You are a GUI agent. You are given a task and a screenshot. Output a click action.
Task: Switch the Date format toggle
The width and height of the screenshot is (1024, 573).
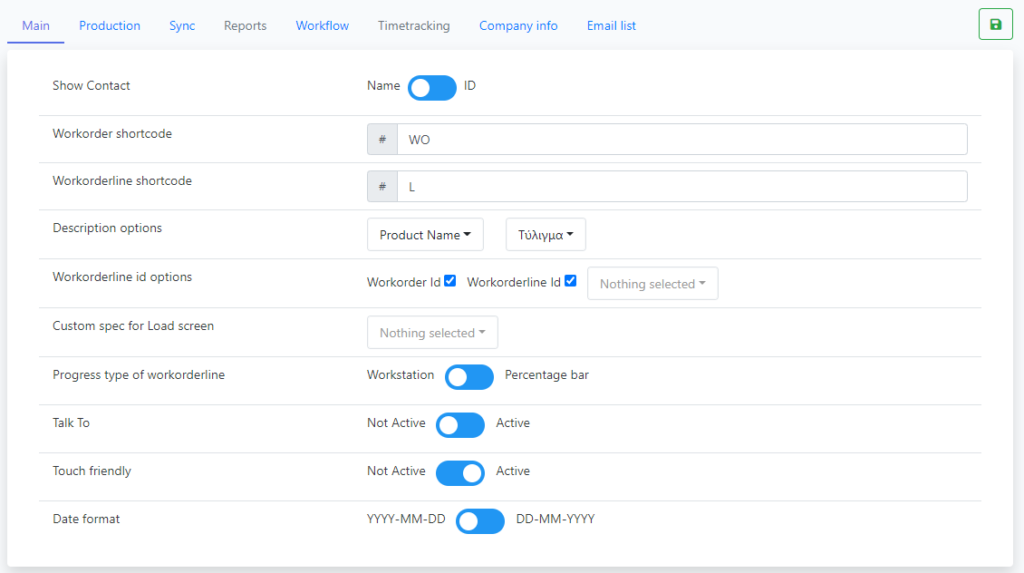(x=480, y=520)
